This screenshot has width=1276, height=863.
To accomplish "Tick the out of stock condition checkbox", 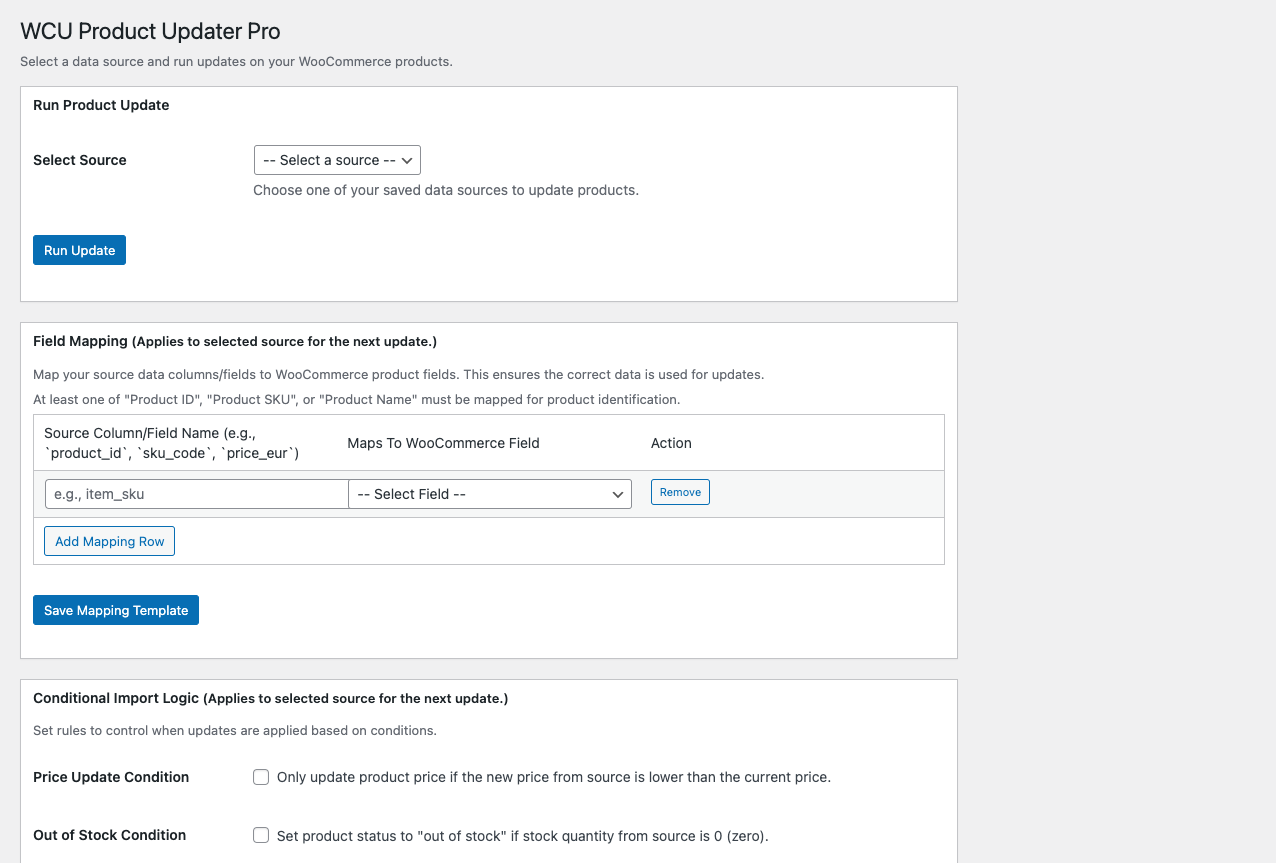I will (x=261, y=835).
